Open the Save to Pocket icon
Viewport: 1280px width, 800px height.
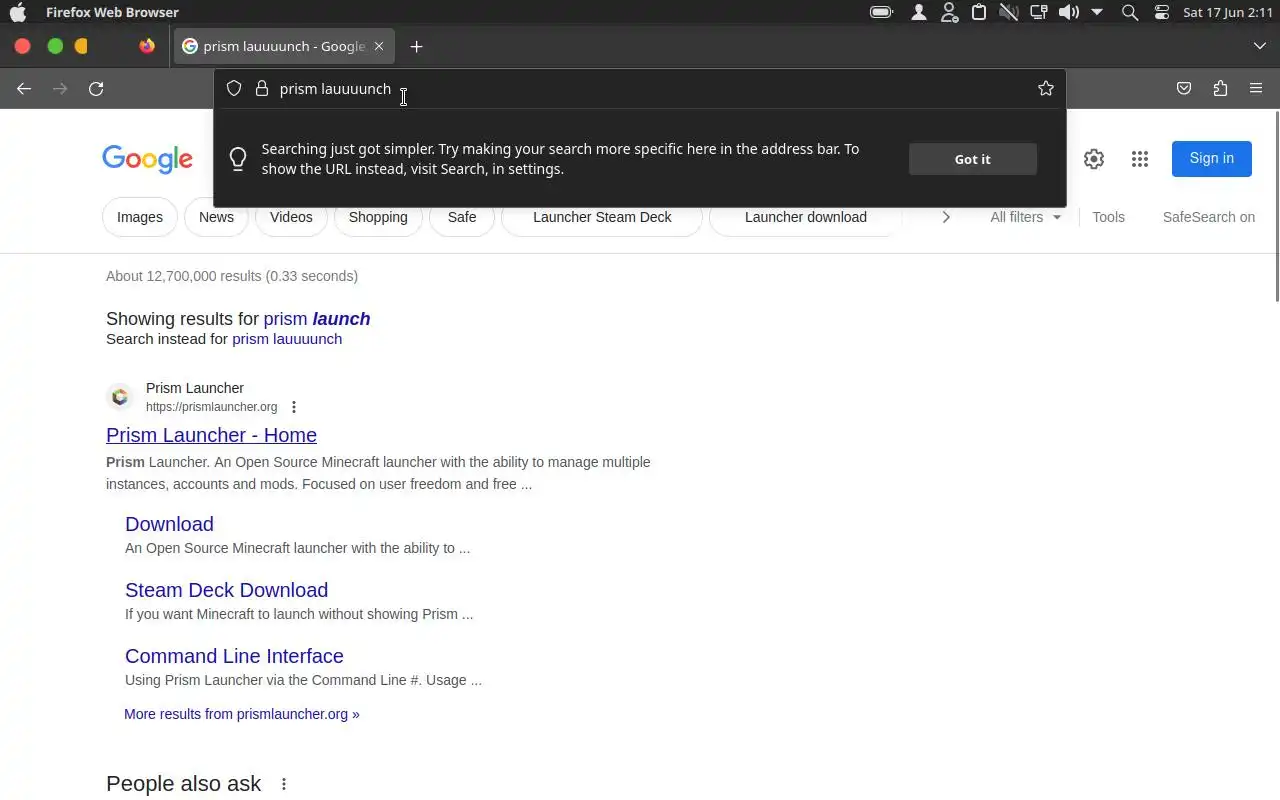[x=1184, y=89]
